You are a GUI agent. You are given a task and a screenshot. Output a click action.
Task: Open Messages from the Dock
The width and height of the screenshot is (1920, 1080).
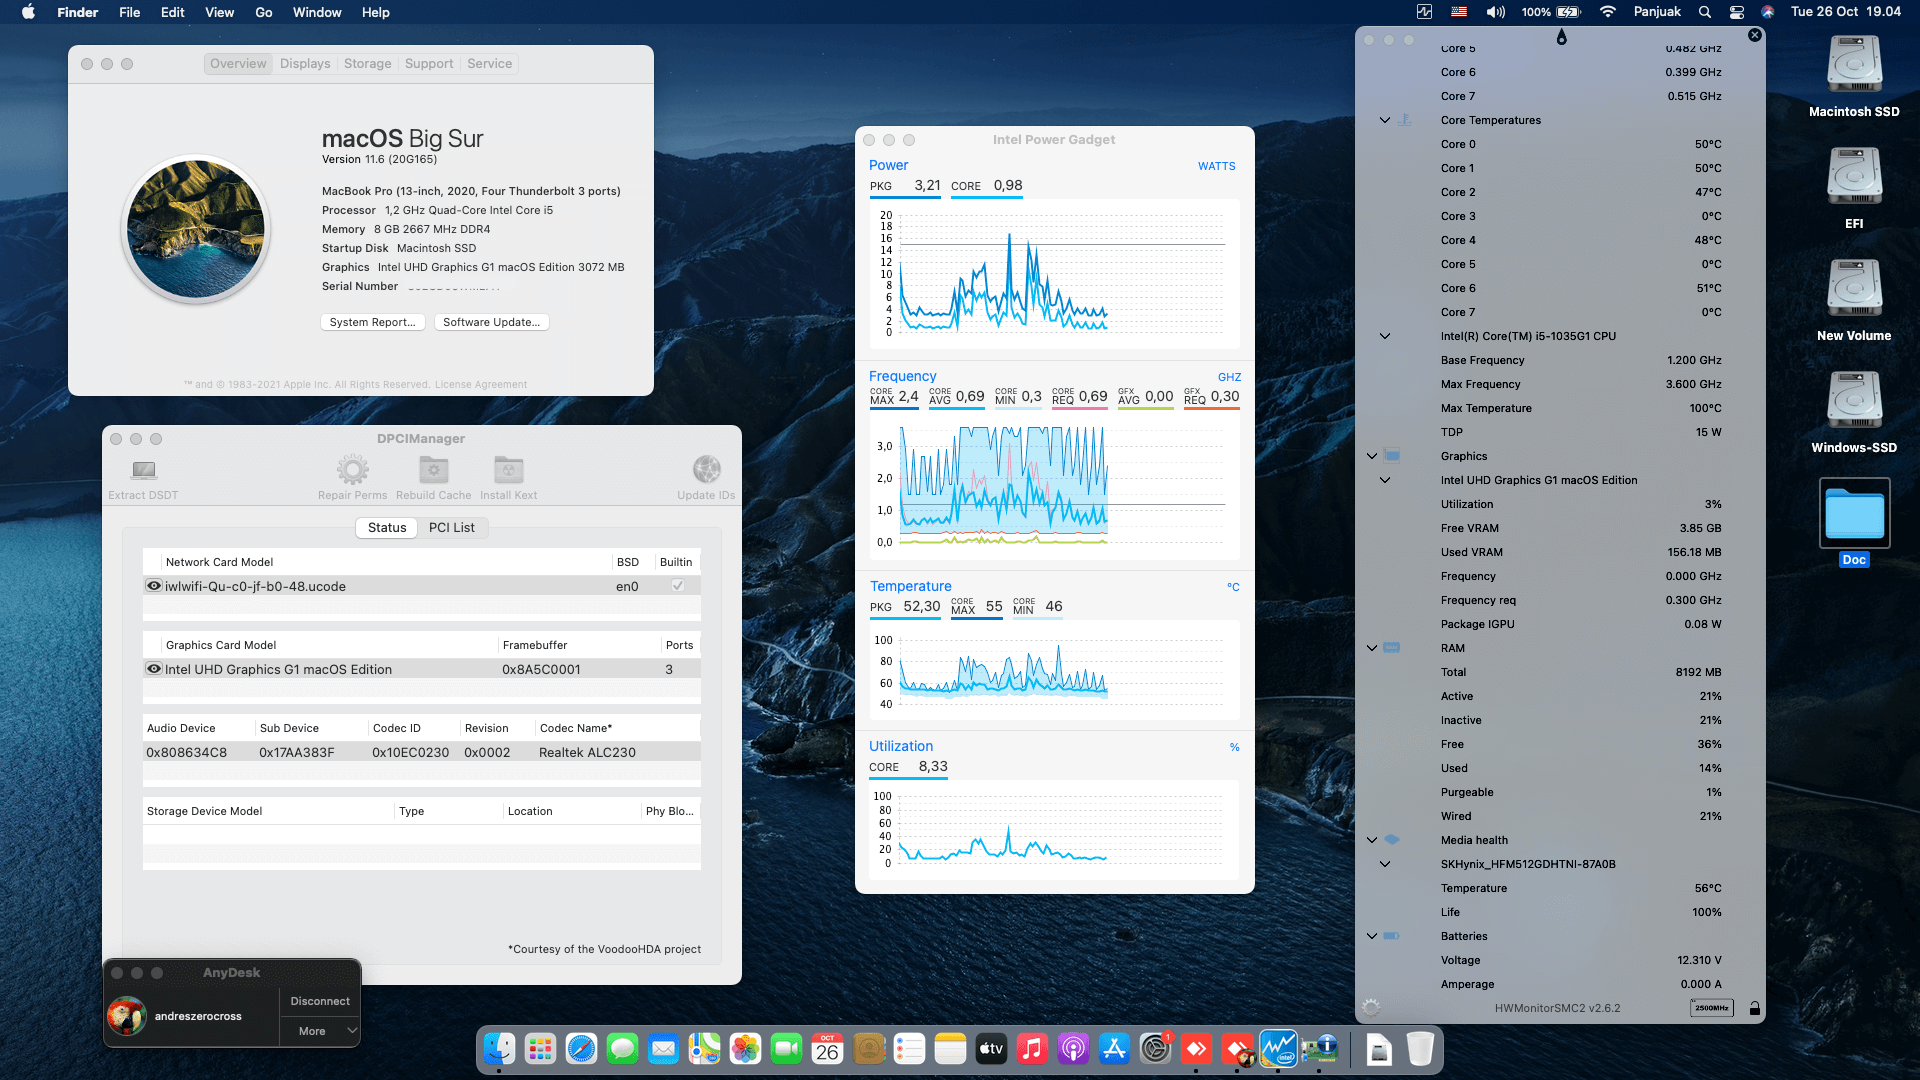622,1049
